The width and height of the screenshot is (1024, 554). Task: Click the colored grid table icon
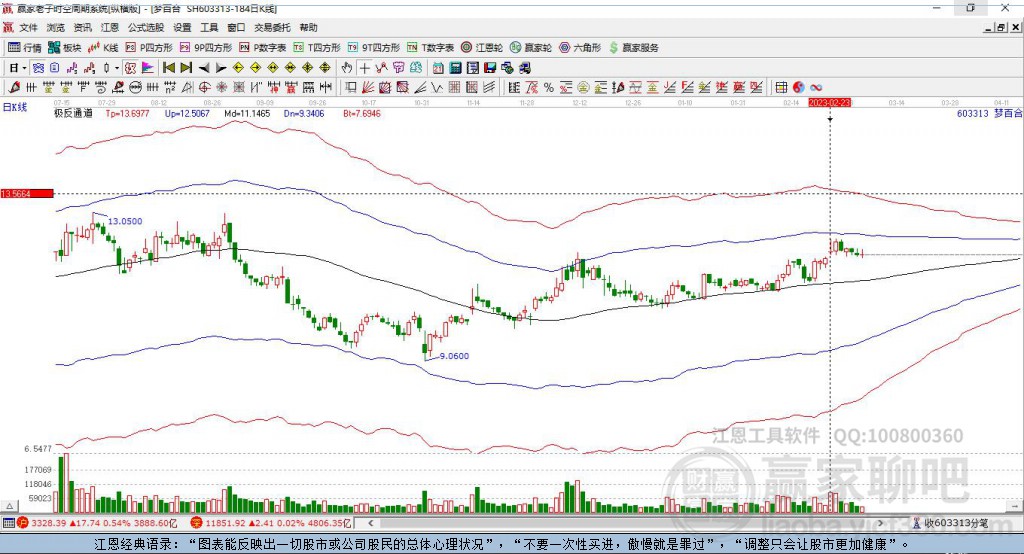[781, 87]
